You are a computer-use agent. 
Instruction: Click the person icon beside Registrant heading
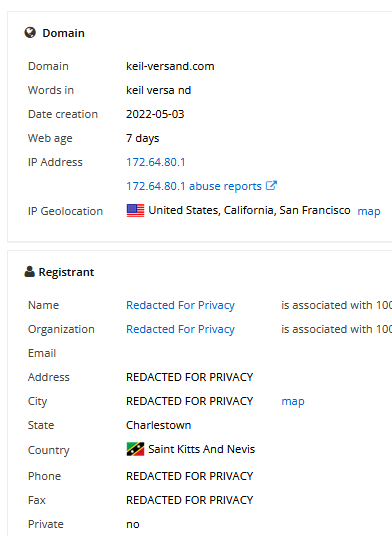coord(30,272)
